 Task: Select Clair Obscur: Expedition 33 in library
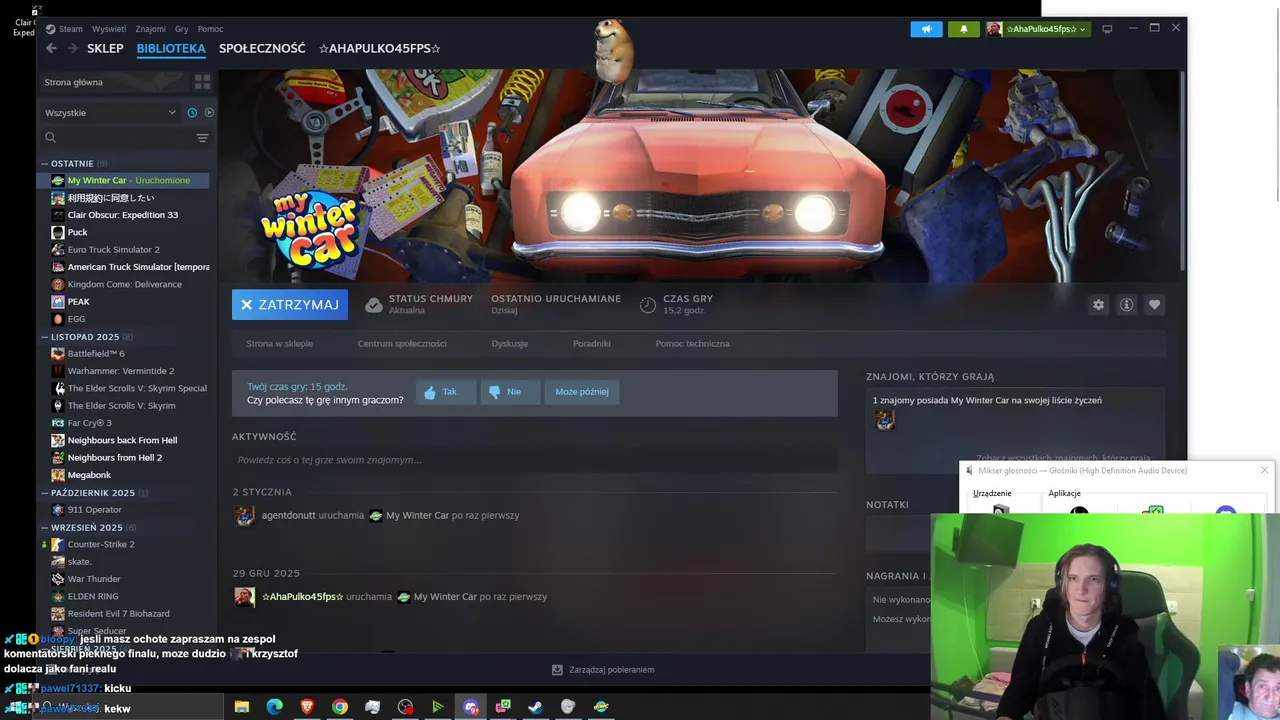coord(123,215)
